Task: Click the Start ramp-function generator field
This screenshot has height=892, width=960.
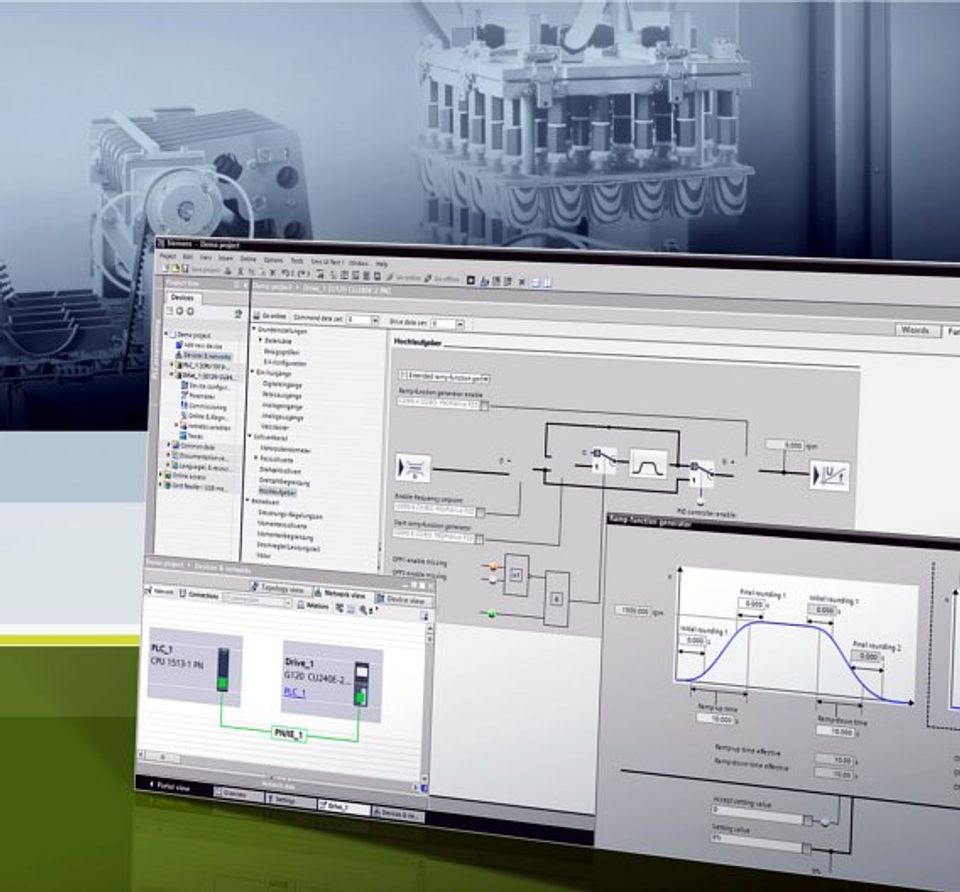Action: tap(438, 536)
